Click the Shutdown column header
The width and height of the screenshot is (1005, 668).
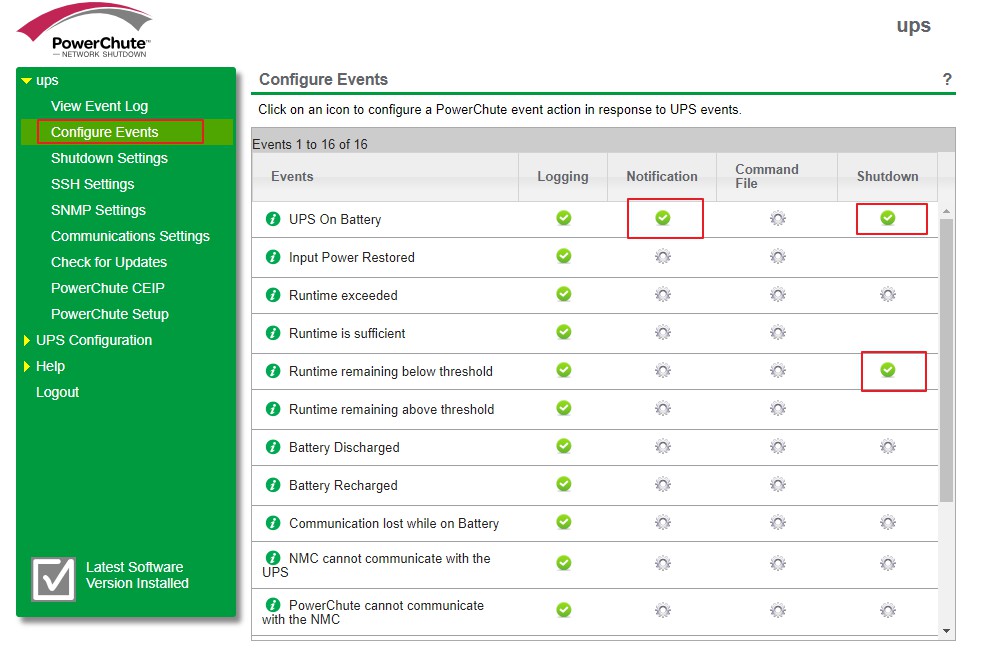887,176
